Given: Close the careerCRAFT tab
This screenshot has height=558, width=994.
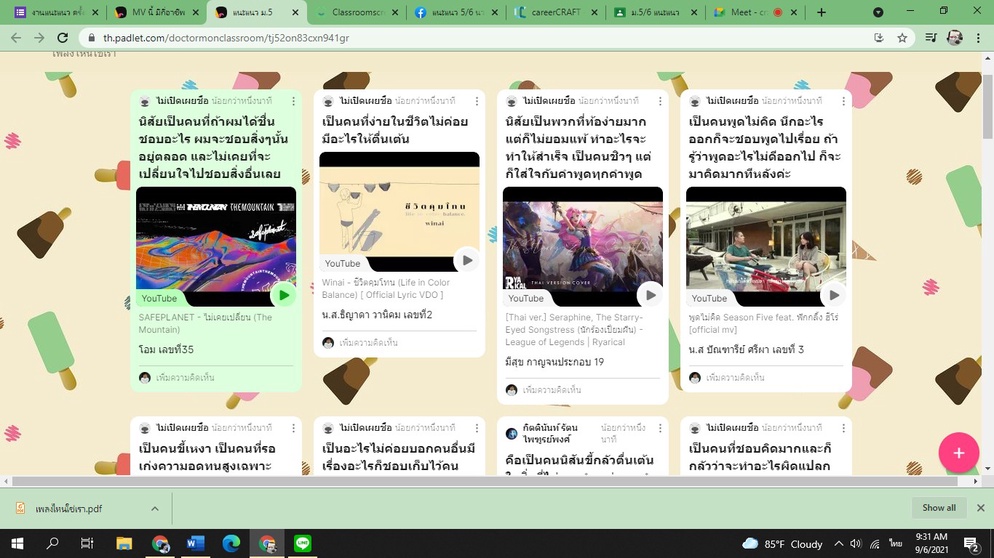Looking at the screenshot, I should (595, 12).
